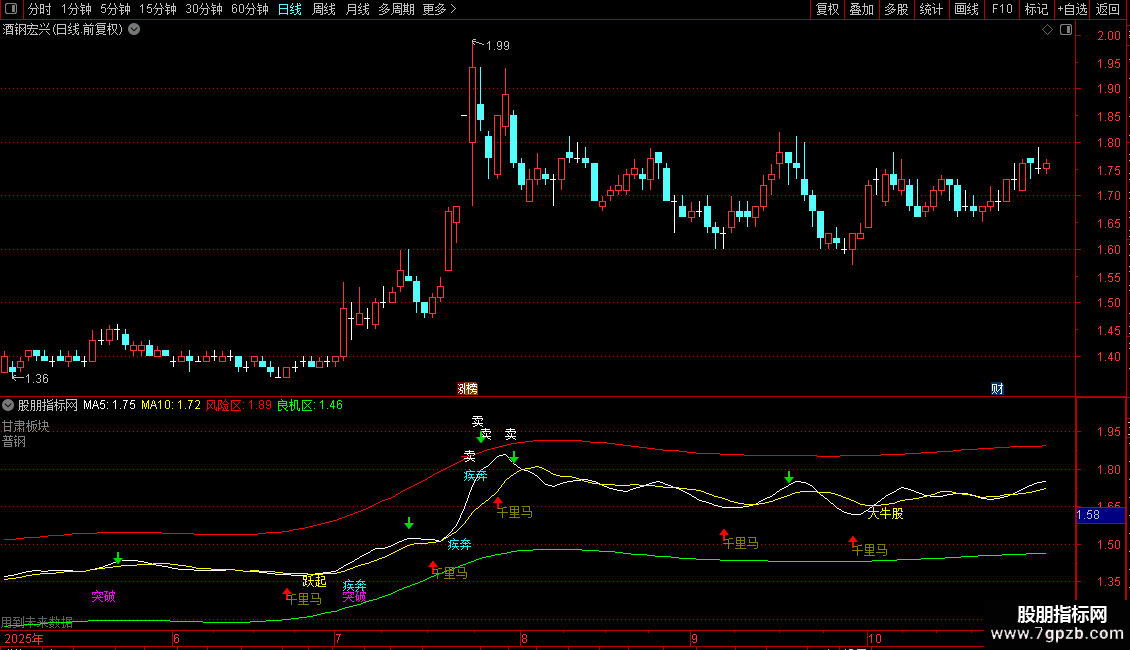
Task: Activate the 画线 drawing tool
Action: [966, 9]
